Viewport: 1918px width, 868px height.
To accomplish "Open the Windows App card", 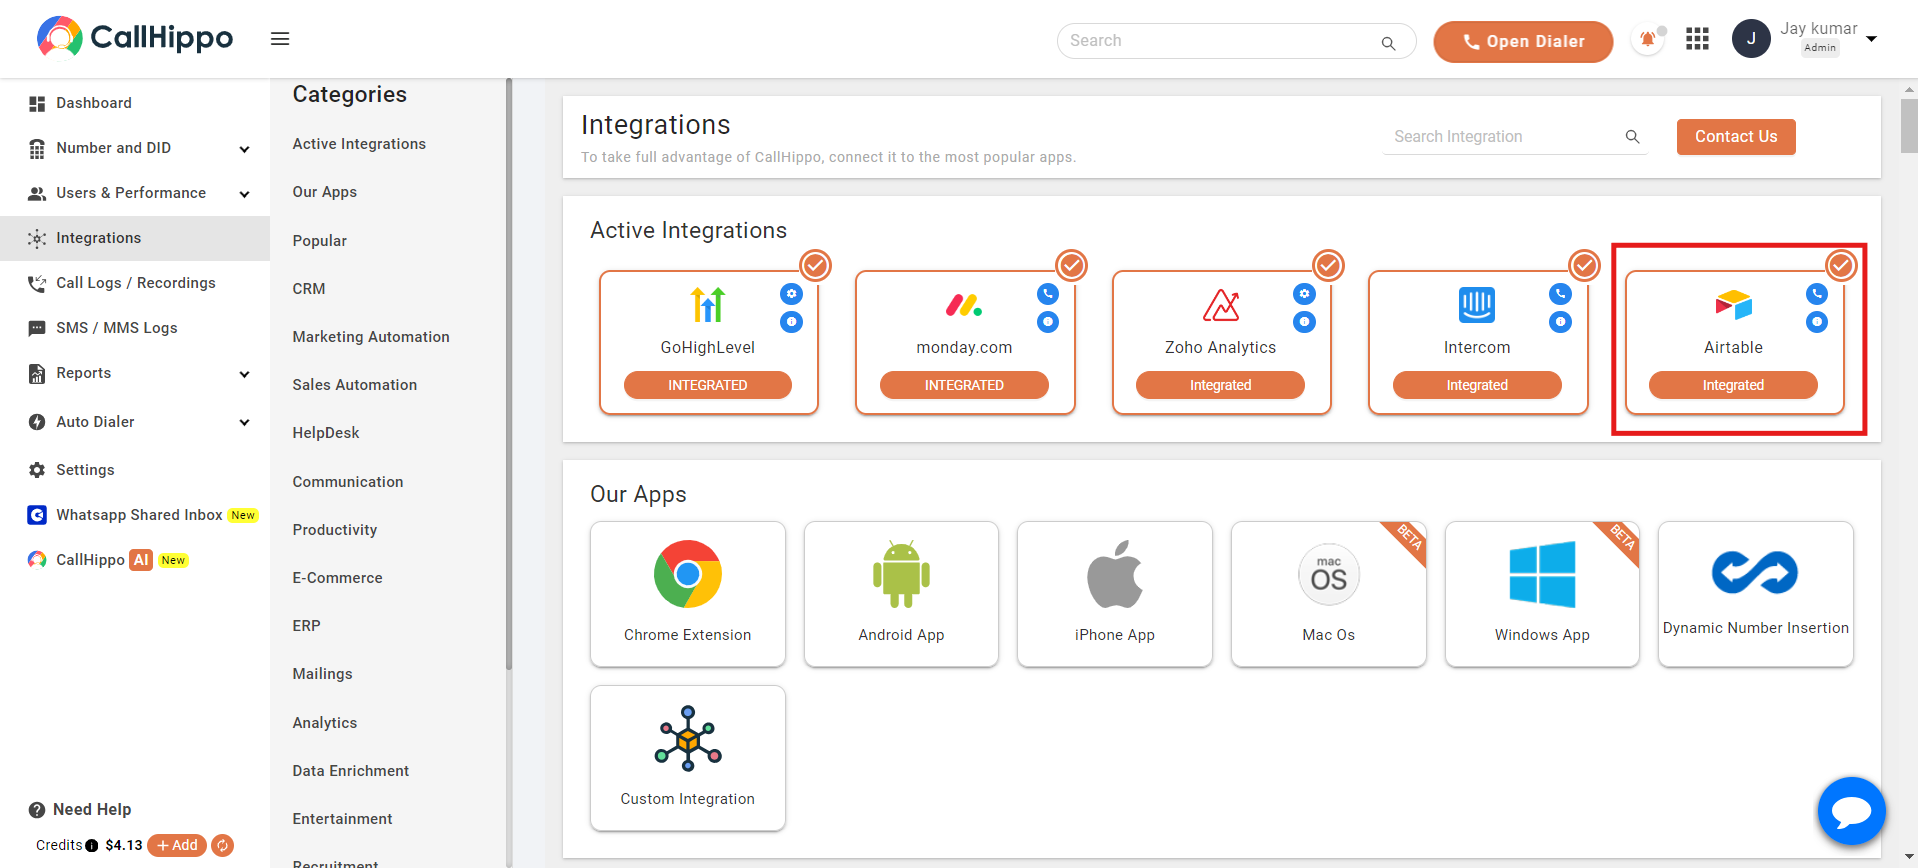I will (x=1542, y=594).
